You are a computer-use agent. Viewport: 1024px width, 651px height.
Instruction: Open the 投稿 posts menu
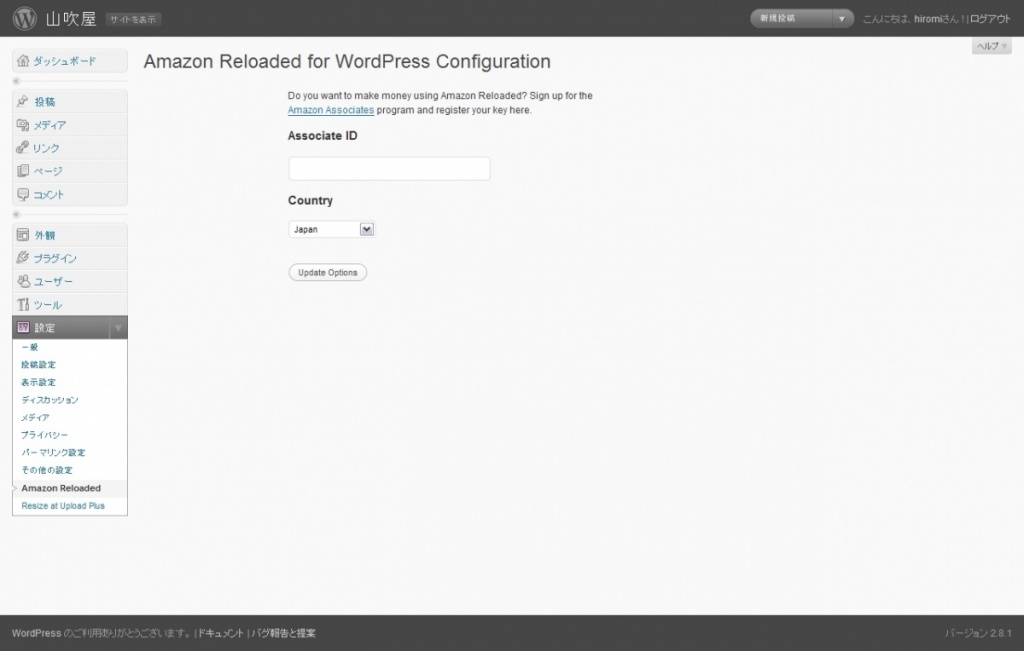tap(44, 102)
